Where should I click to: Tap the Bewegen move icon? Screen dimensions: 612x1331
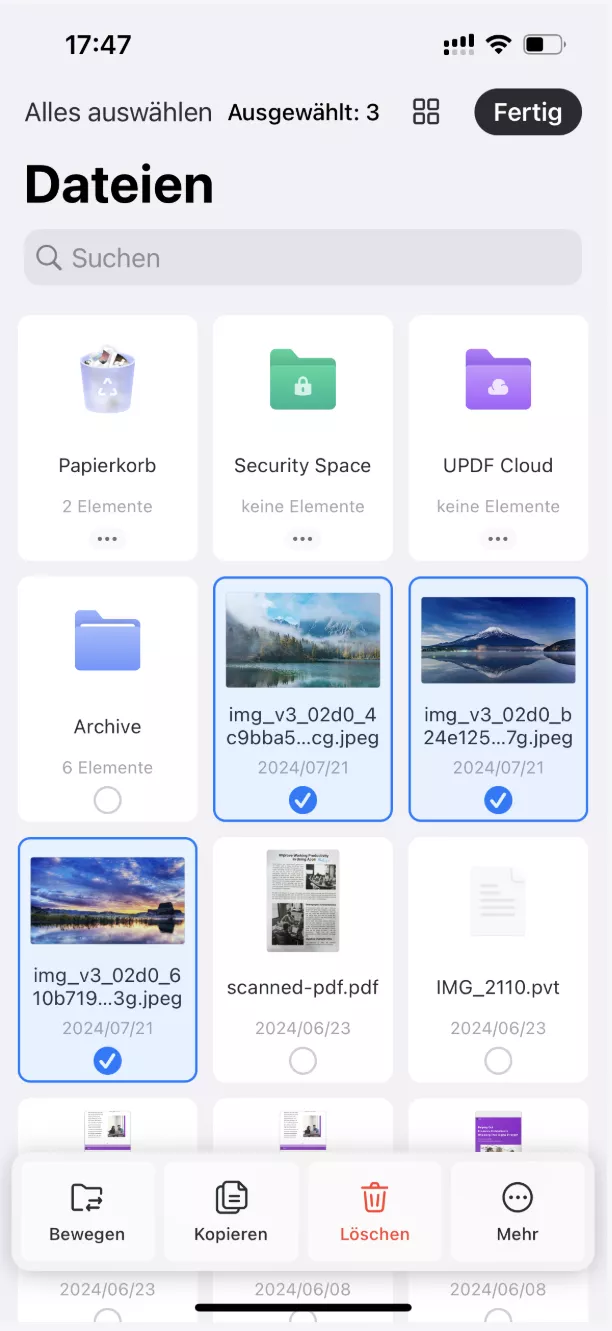tap(87, 1196)
